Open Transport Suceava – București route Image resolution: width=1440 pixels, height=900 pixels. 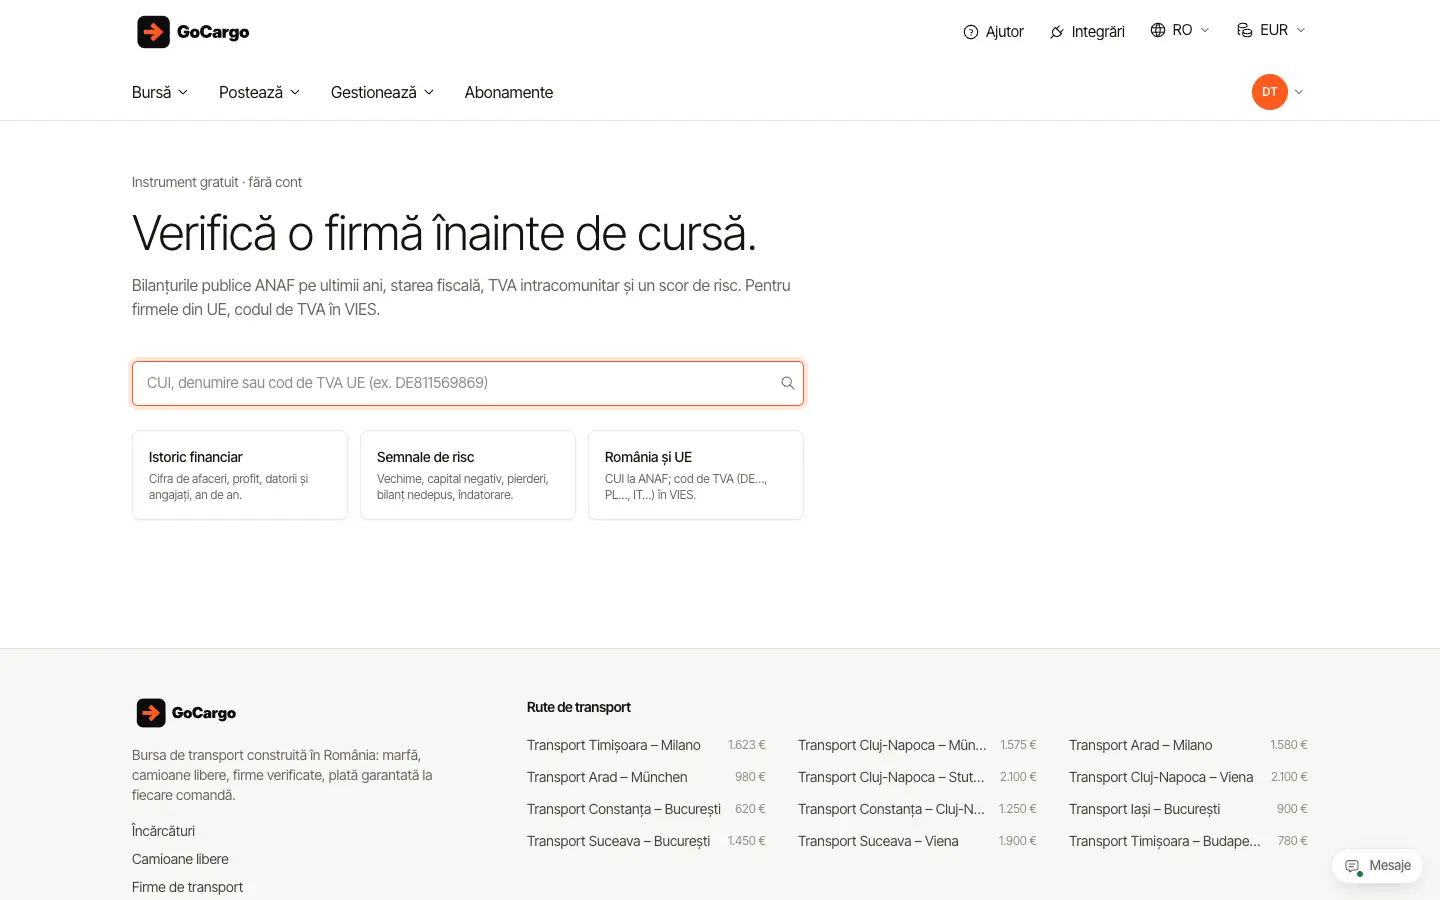point(646,841)
